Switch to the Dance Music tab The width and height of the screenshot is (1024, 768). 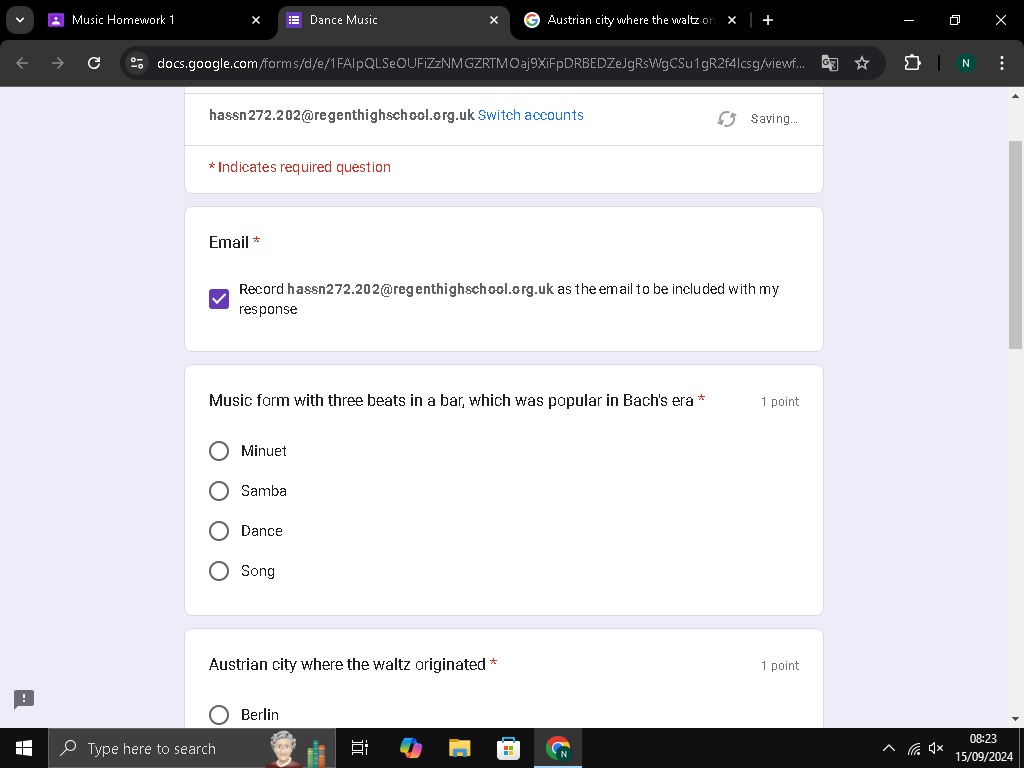tap(394, 20)
